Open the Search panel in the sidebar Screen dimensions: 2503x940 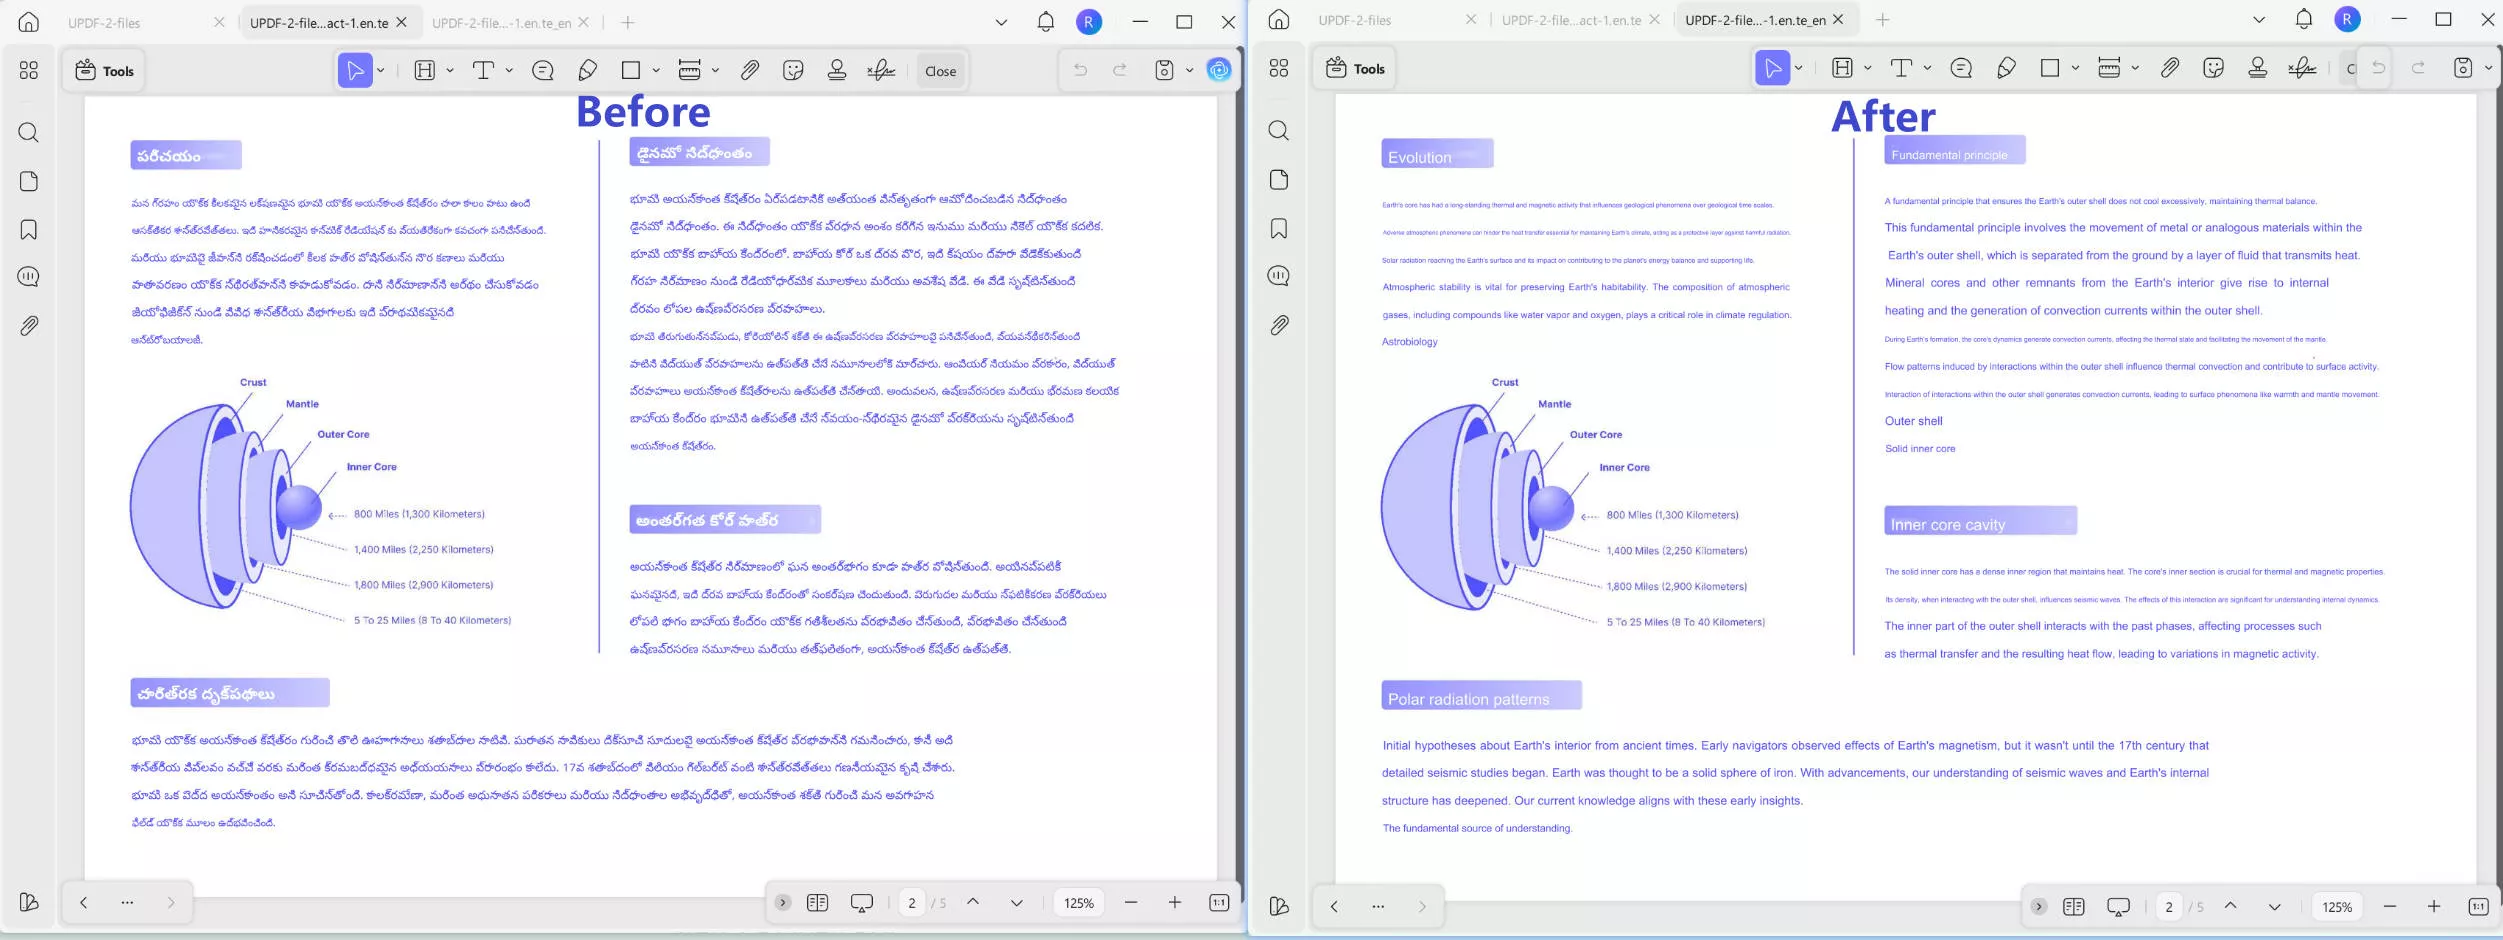coord(28,131)
